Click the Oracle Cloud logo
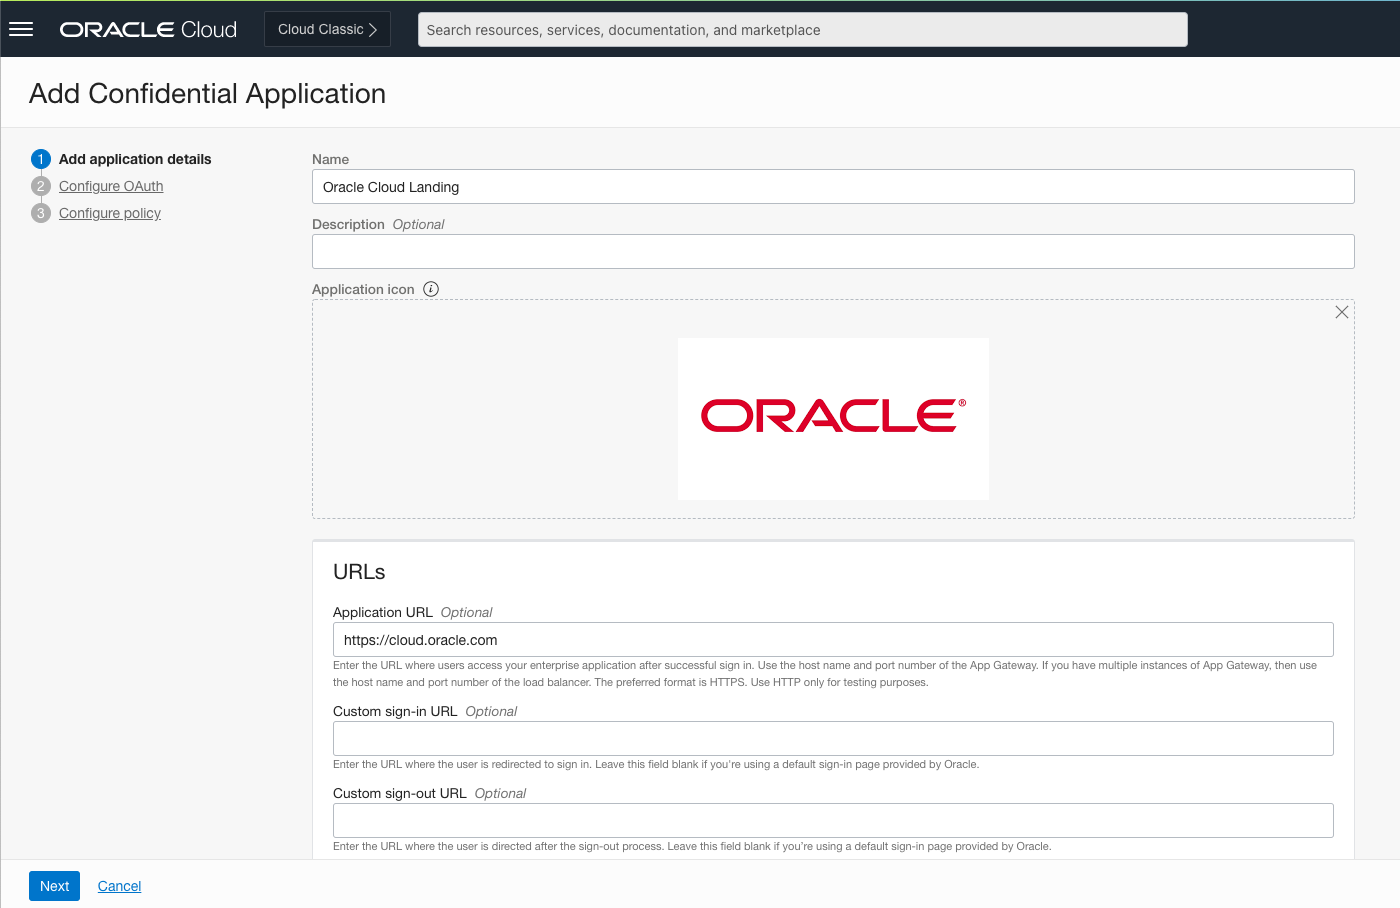This screenshot has width=1400, height=908. point(147,29)
